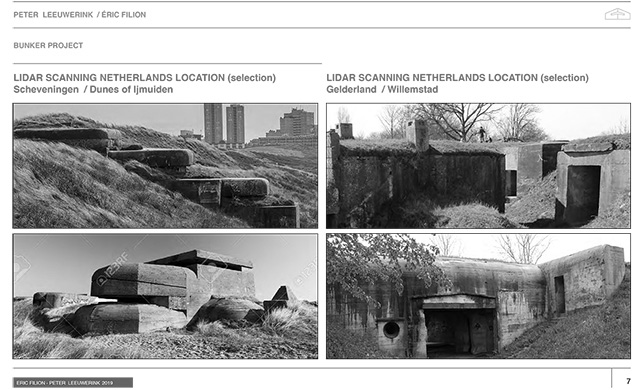Click the left 'LIDAR SCANNING NETHERLANDS LOCATION (selection)' heading
The image size is (640, 390).
[x=144, y=78]
